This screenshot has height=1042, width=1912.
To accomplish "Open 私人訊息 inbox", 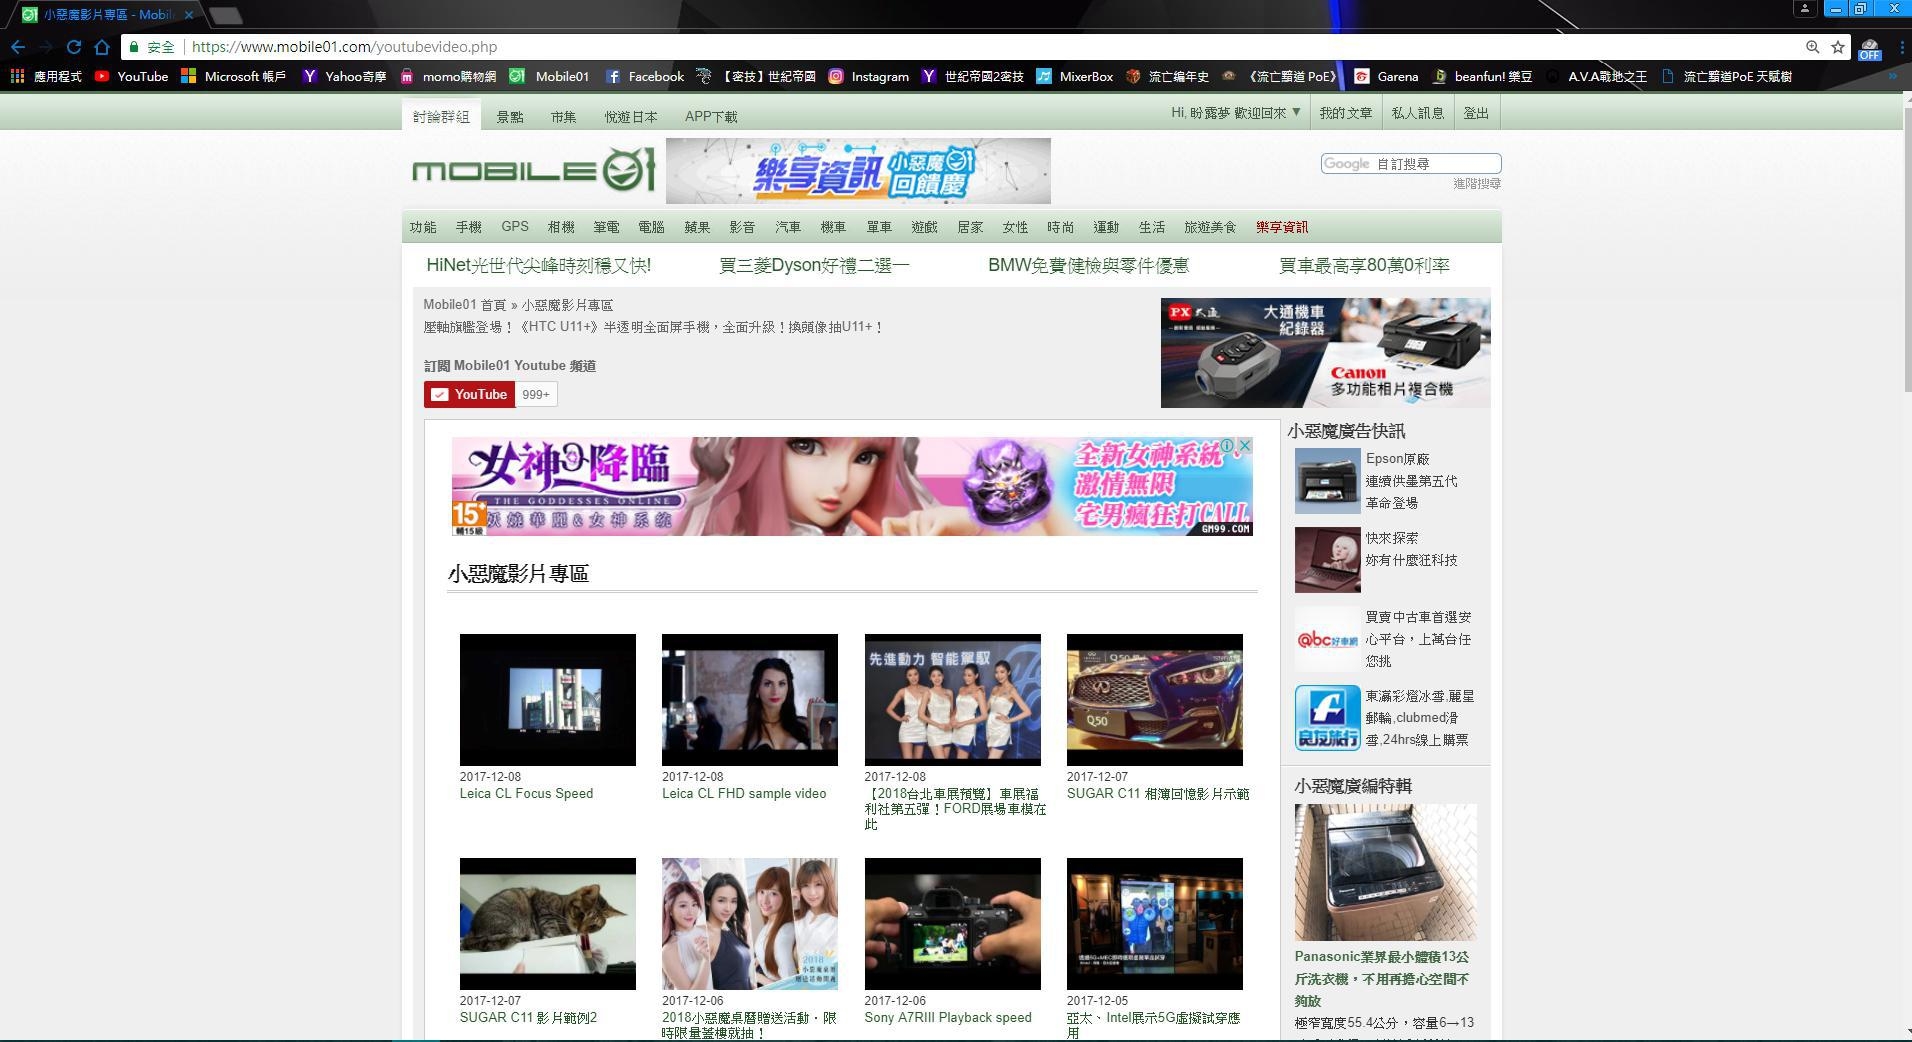I will (x=1418, y=113).
